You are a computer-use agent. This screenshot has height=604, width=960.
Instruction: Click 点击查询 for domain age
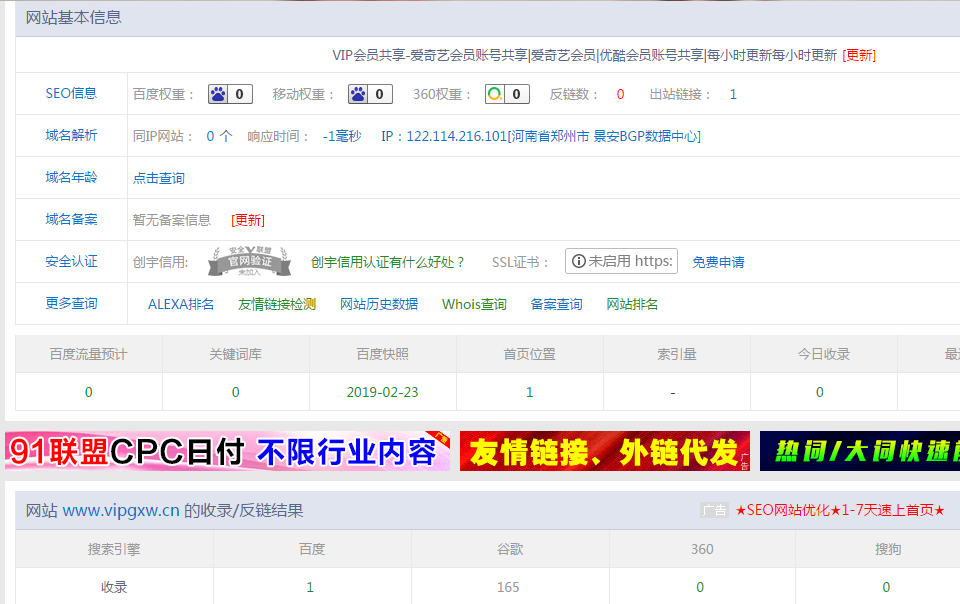tap(159, 178)
